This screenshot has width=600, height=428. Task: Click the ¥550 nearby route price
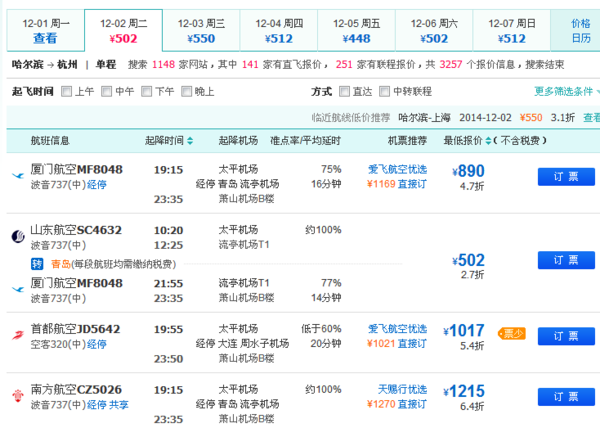(x=531, y=117)
